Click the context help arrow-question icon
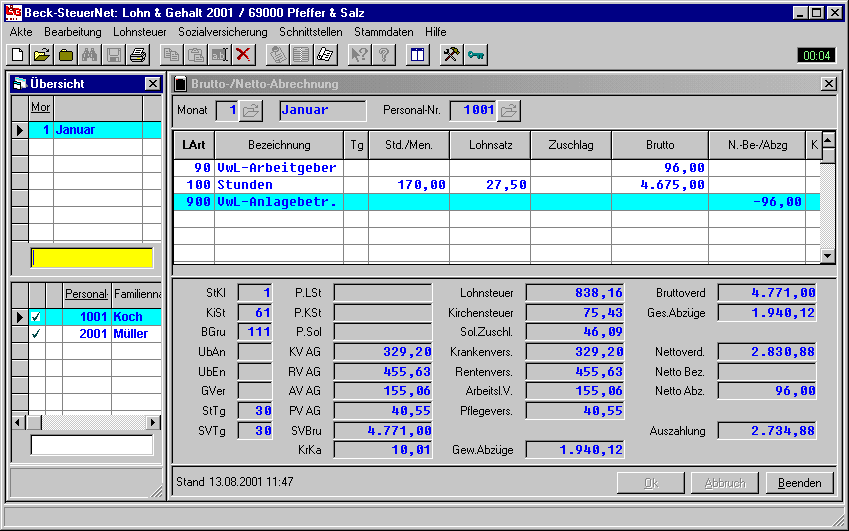This screenshot has height=531, width=849. (x=359, y=55)
